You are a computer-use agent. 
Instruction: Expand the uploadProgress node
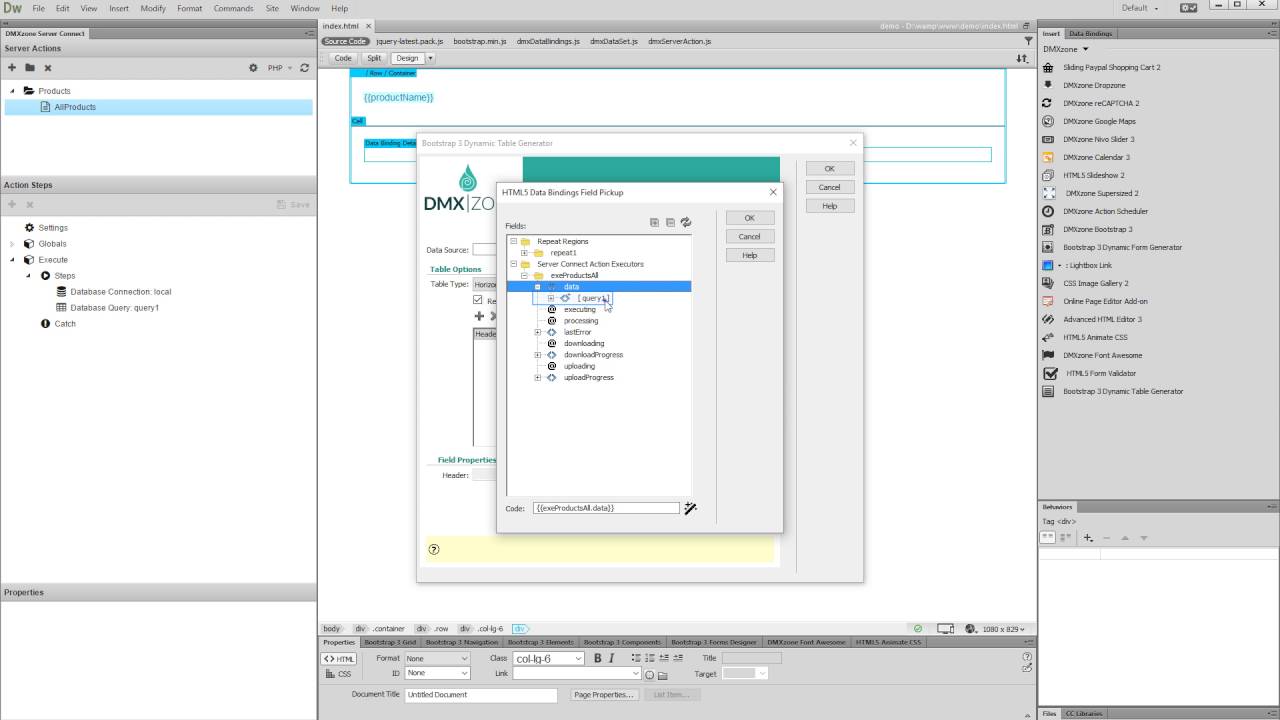[538, 378]
